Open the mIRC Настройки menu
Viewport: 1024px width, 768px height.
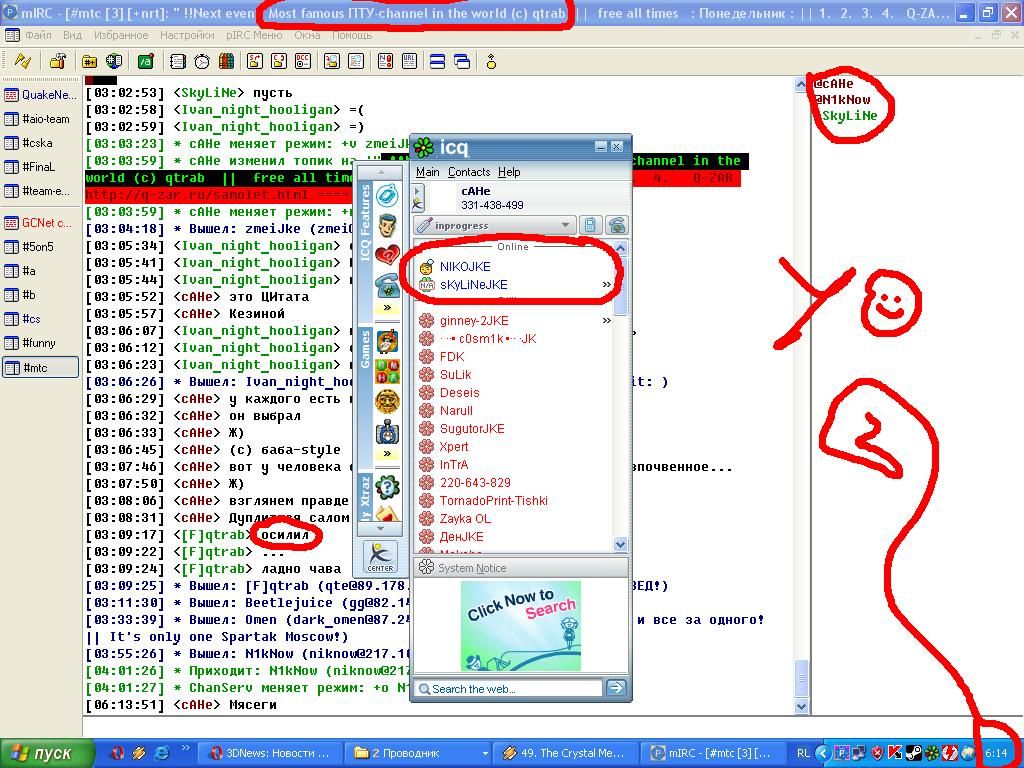click(x=187, y=35)
